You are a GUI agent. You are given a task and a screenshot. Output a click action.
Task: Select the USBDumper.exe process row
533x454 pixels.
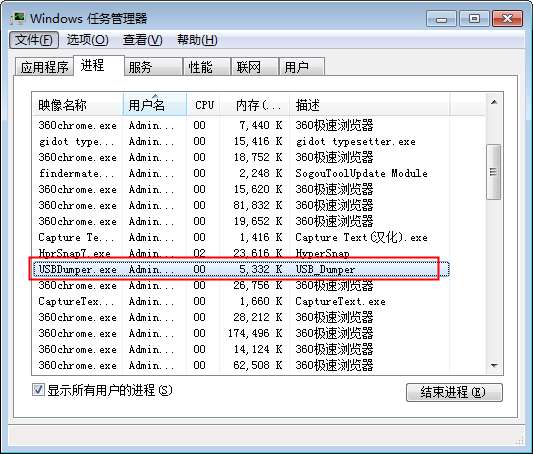pyautogui.click(x=241, y=269)
